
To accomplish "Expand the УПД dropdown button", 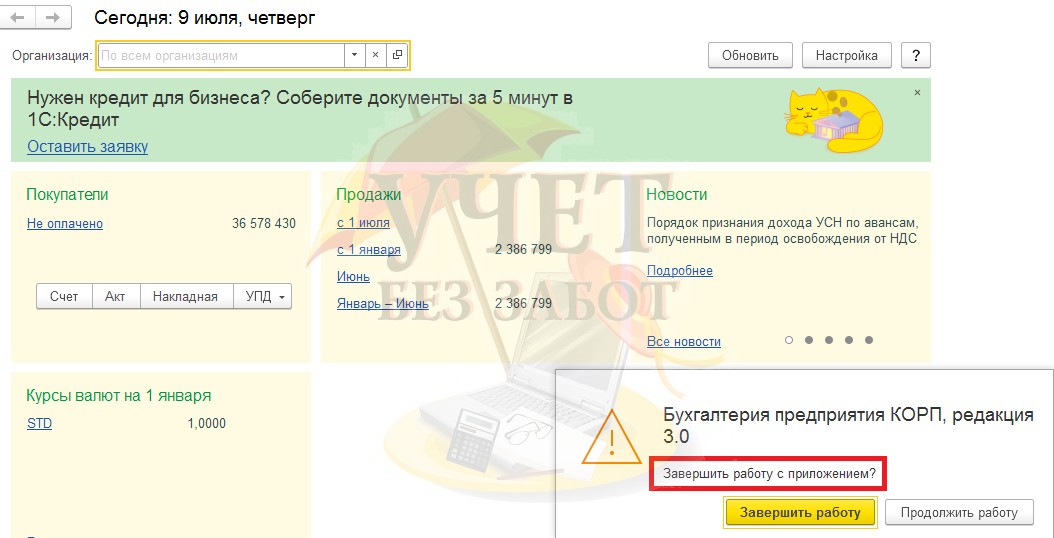I will point(263,297).
